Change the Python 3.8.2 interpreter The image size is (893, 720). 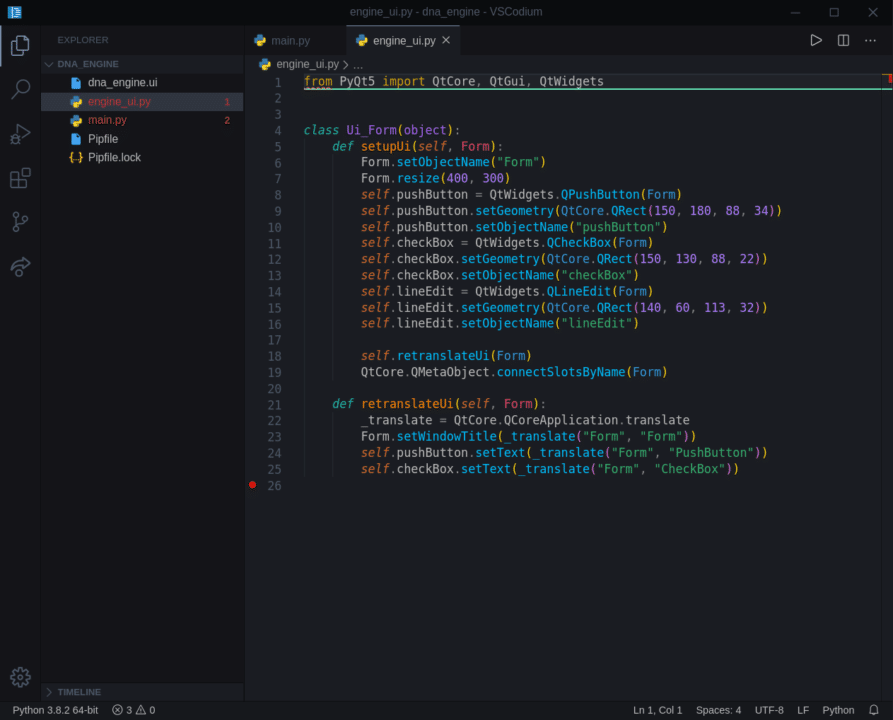(54, 710)
